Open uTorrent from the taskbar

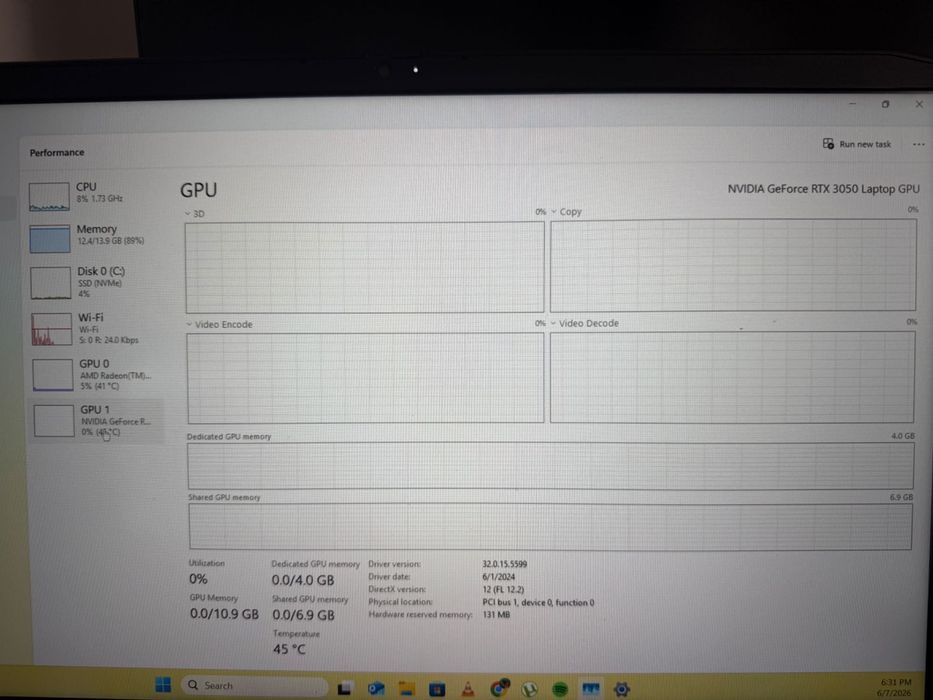(x=529, y=689)
